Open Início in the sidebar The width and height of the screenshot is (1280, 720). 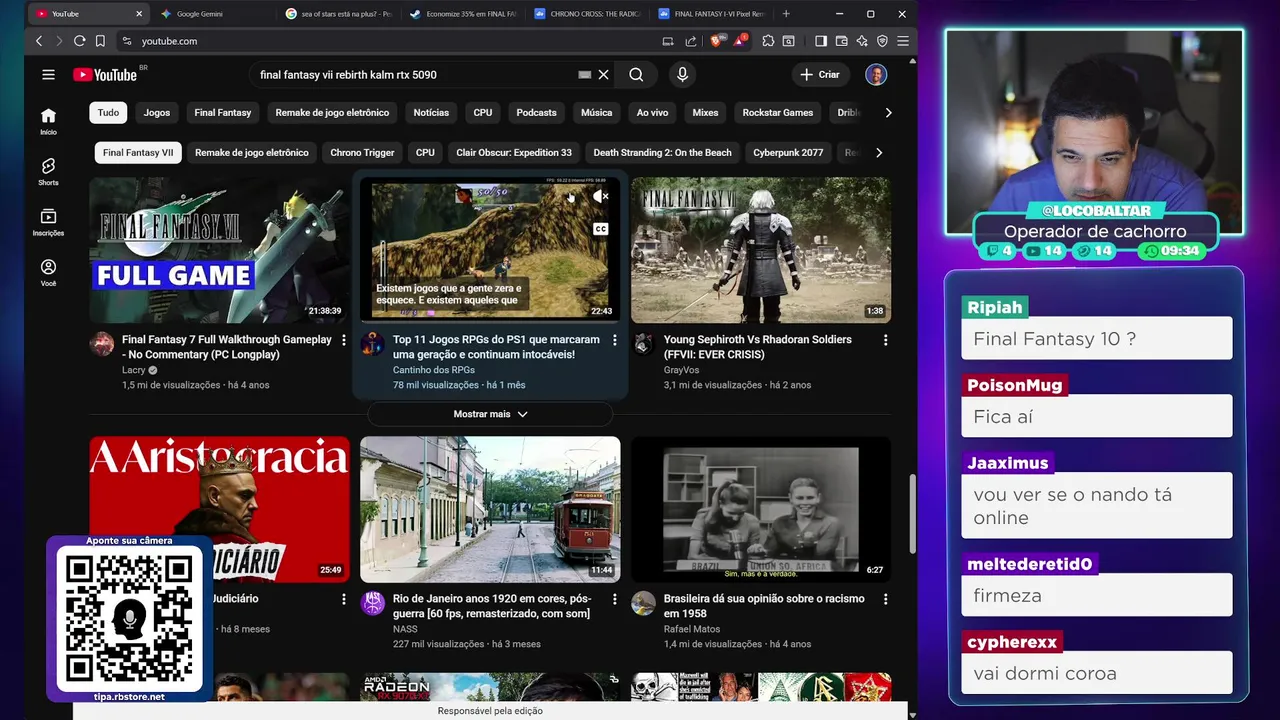coord(48,121)
